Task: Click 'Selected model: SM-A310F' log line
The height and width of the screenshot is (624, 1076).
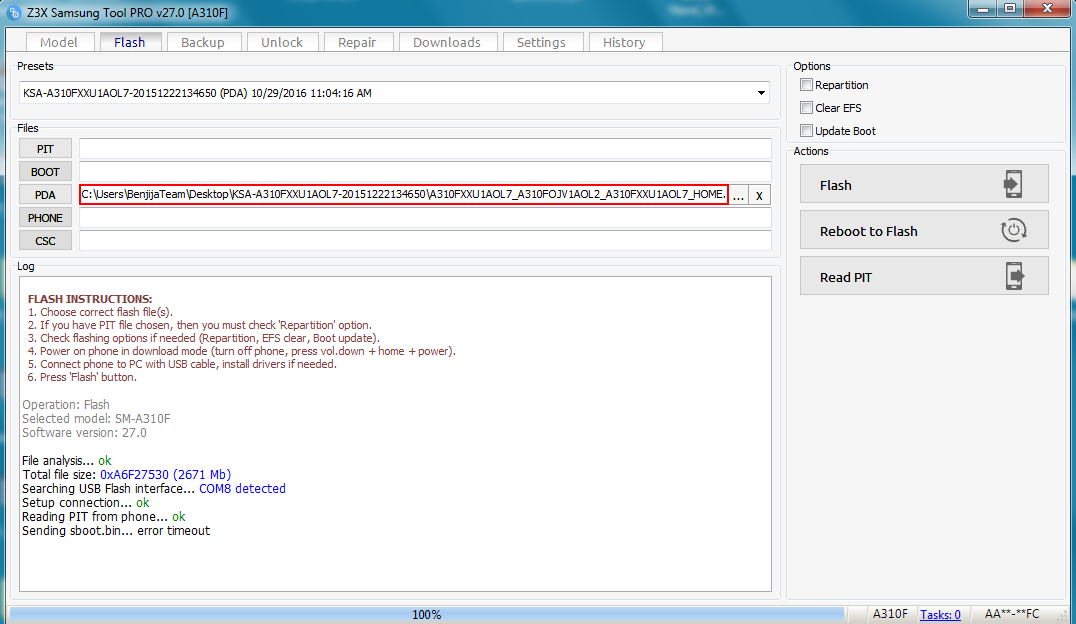Action: click(96, 419)
